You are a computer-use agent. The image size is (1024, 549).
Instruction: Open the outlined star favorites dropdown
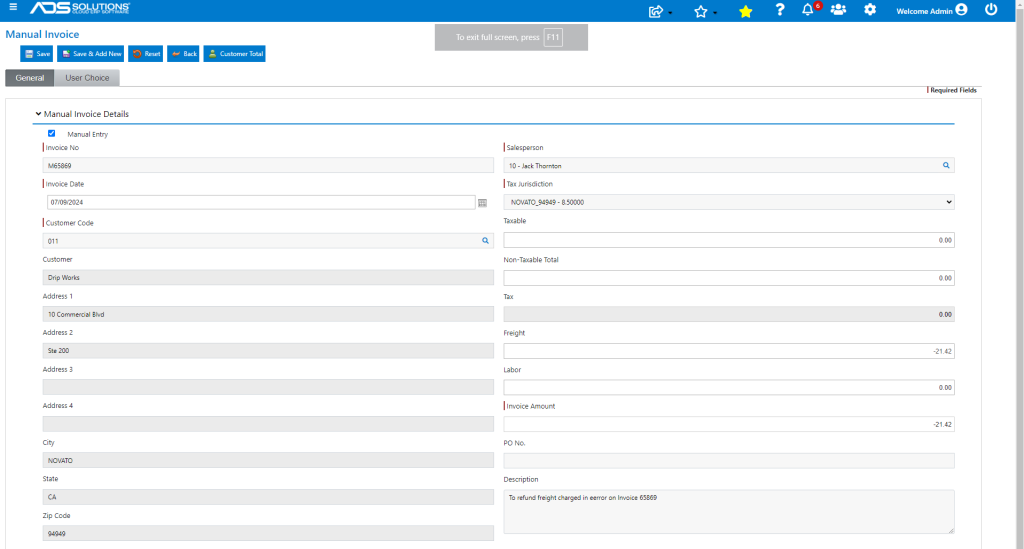point(705,11)
